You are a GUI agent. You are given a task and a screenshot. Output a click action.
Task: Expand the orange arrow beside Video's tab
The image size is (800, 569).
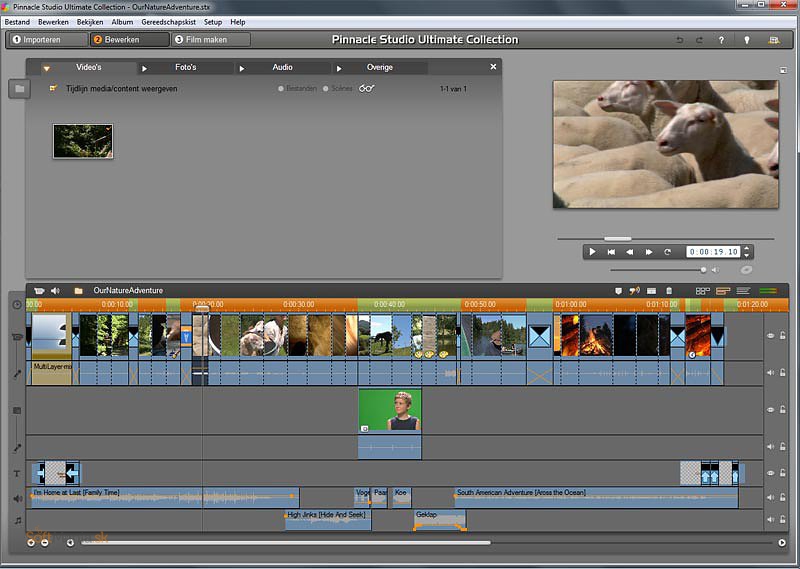click(x=46, y=68)
